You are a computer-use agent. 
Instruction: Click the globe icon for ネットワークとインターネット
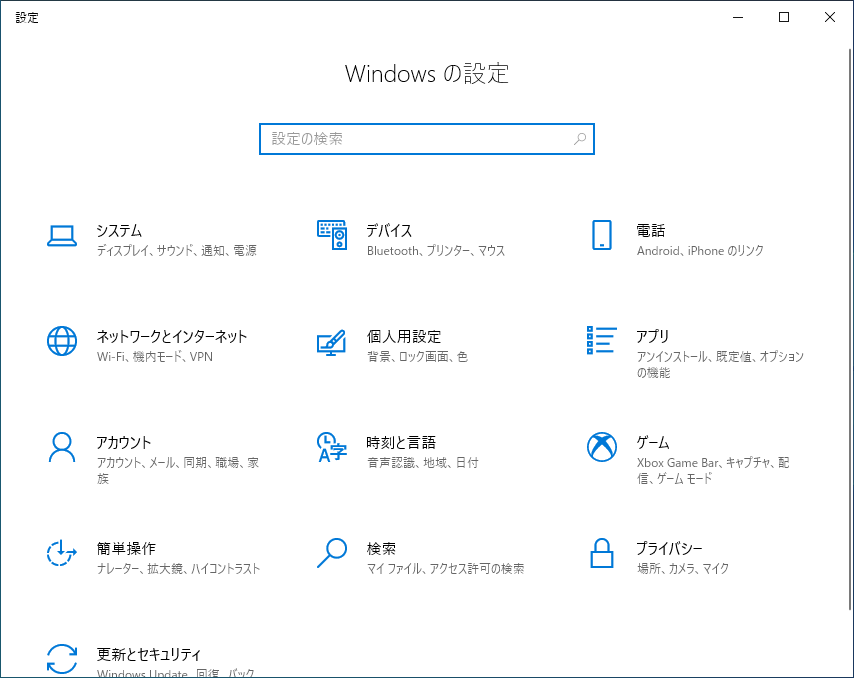62,341
